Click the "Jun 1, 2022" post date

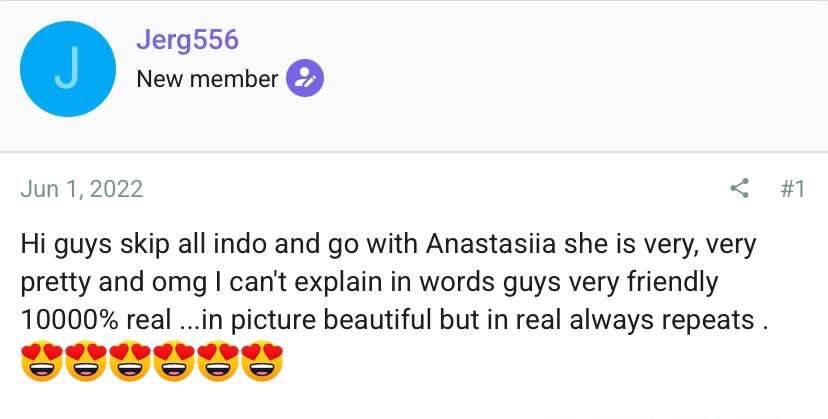point(81,188)
